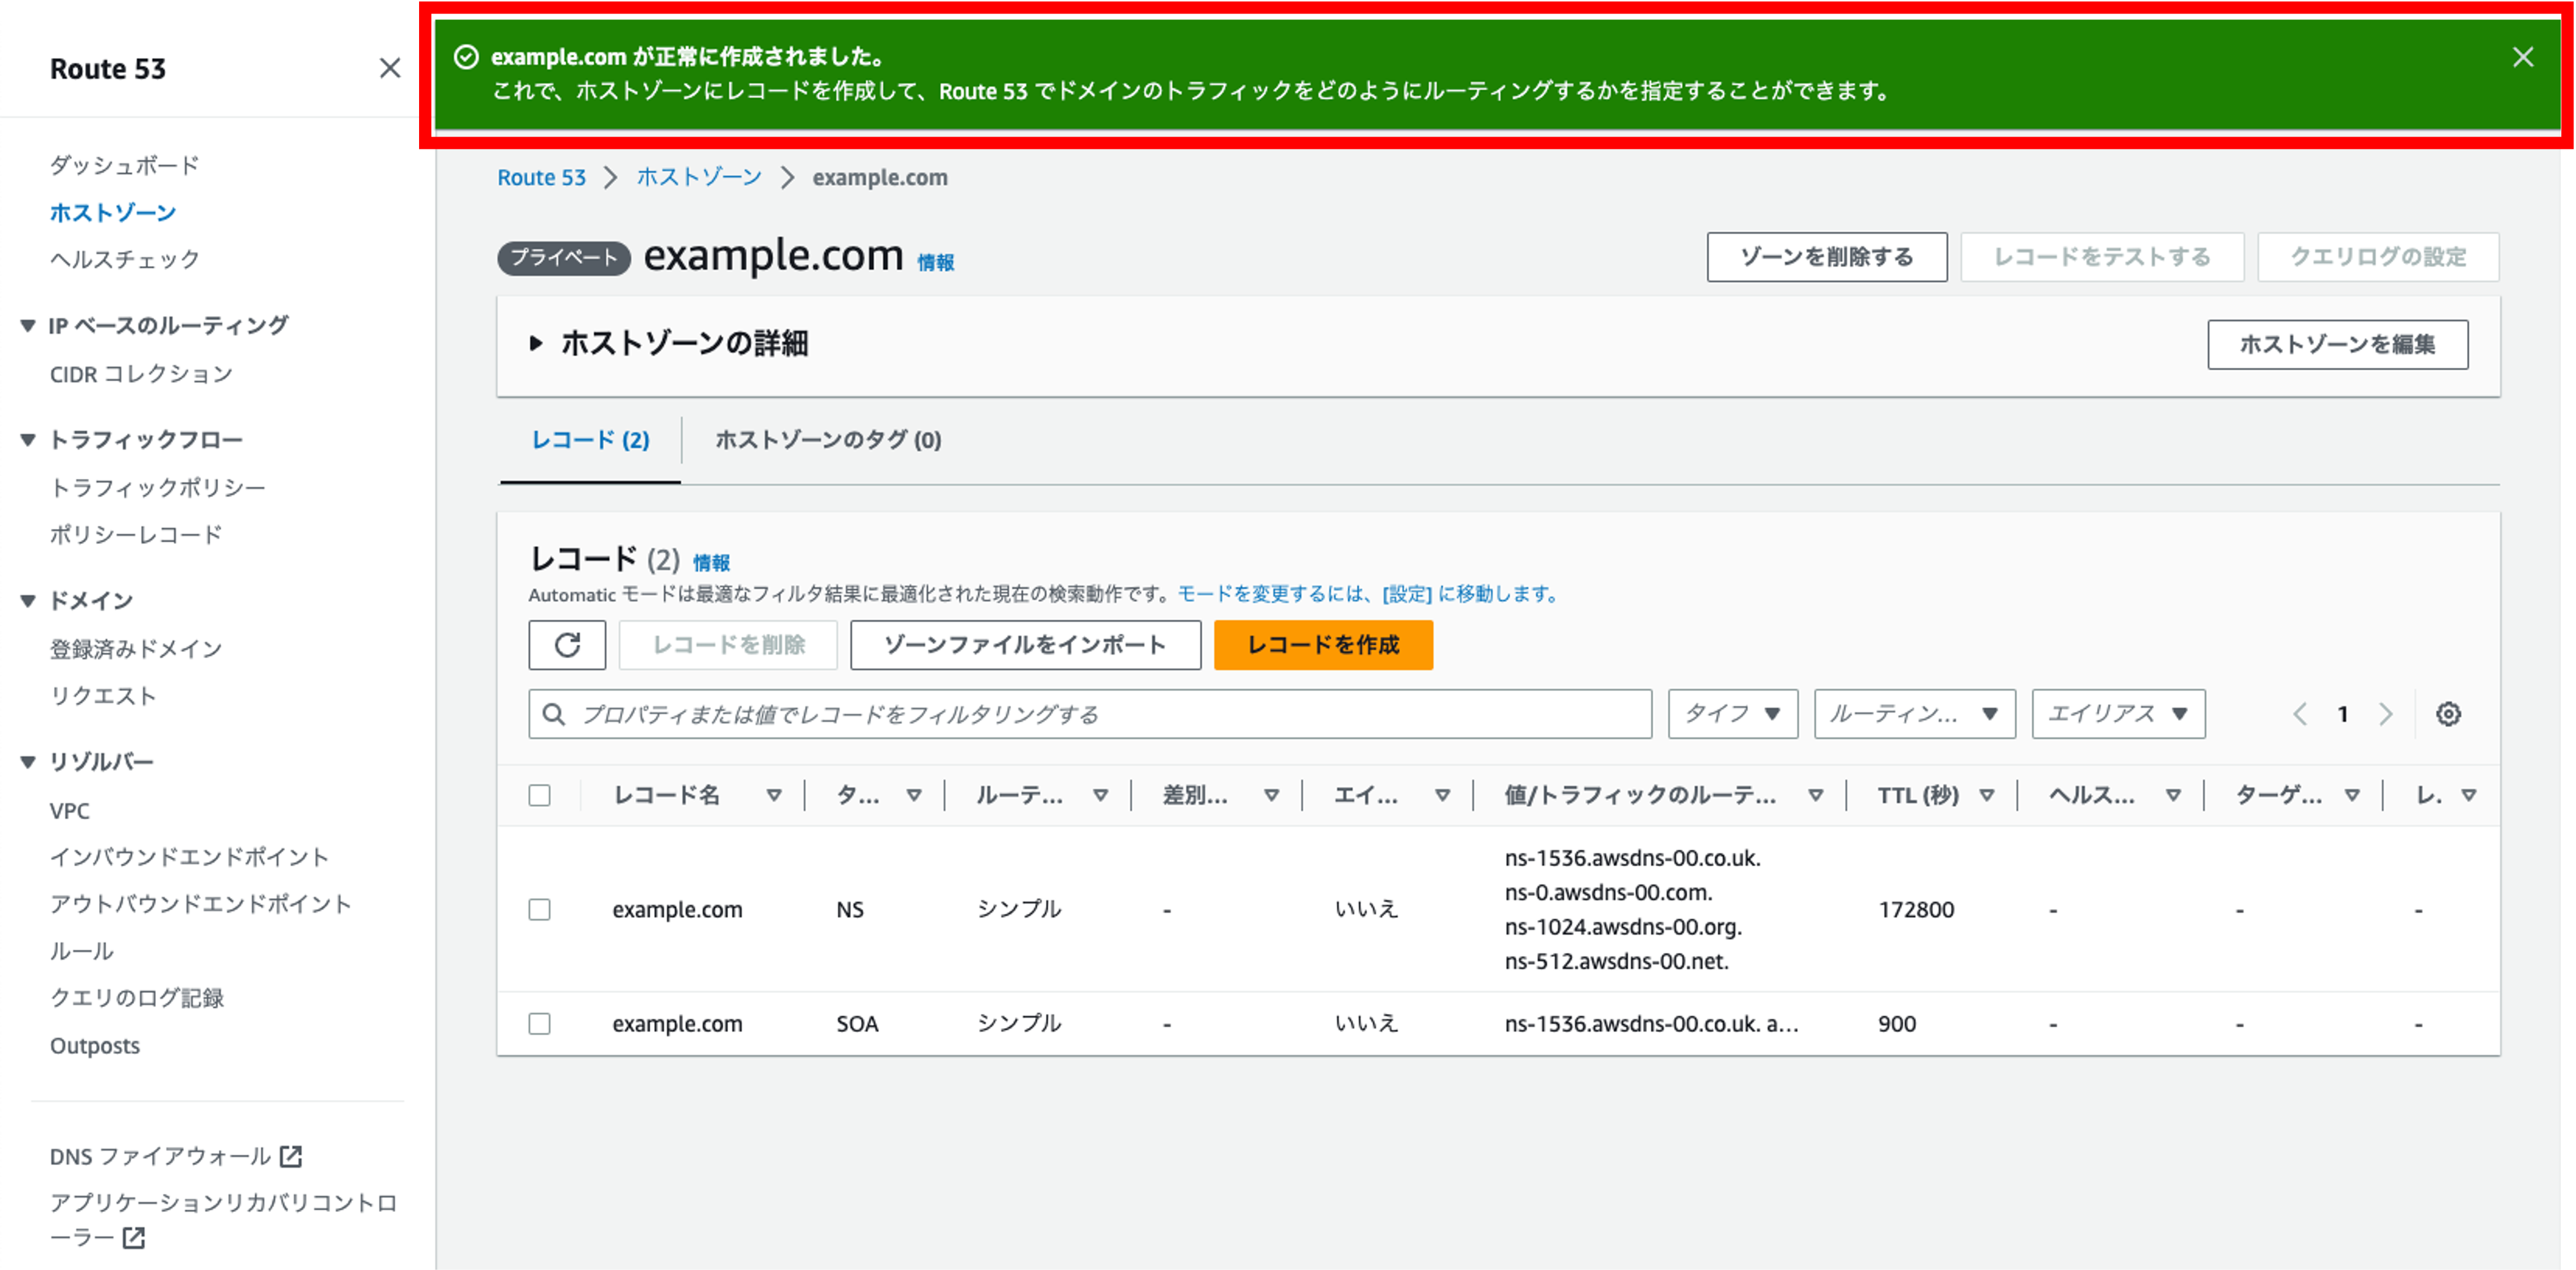This screenshot has width=2576, height=1270.
Task: Sort by レコード名 column arrow
Action: [x=774, y=796]
